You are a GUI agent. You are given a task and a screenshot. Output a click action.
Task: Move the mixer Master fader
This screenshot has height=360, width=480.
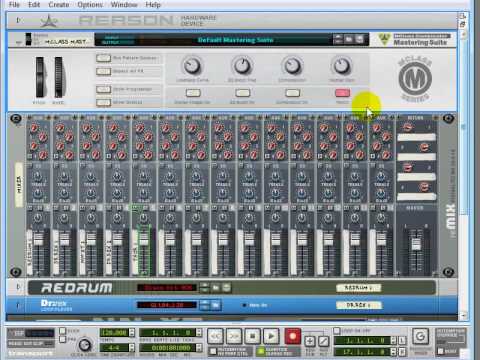pyautogui.click(x=416, y=243)
